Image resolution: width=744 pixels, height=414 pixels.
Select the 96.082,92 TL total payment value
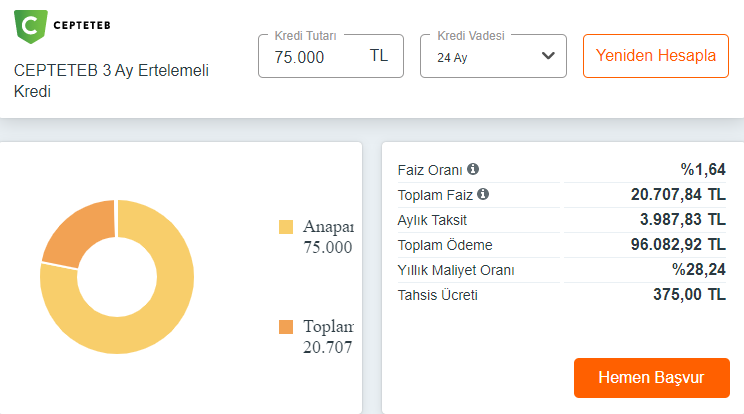pyautogui.click(x=678, y=245)
